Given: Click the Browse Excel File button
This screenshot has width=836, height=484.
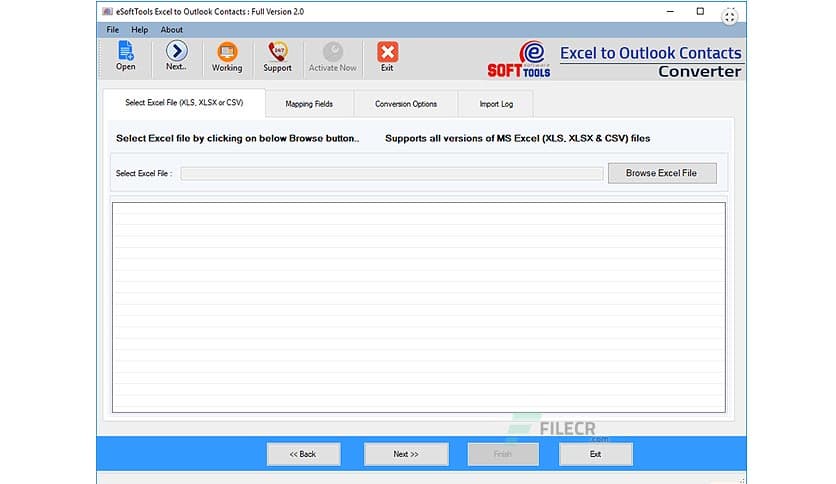Looking at the screenshot, I should [x=662, y=173].
